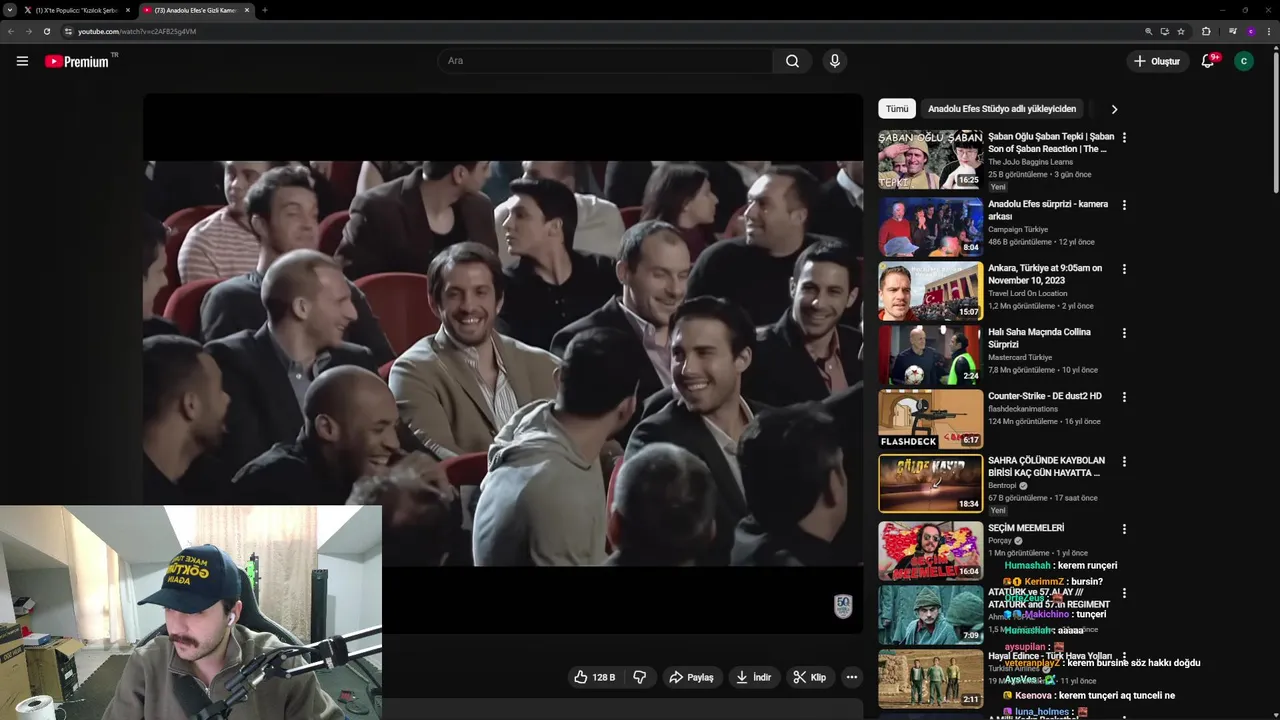This screenshot has height=720, width=1280.
Task: Click the İndir download button
Action: [x=754, y=677]
